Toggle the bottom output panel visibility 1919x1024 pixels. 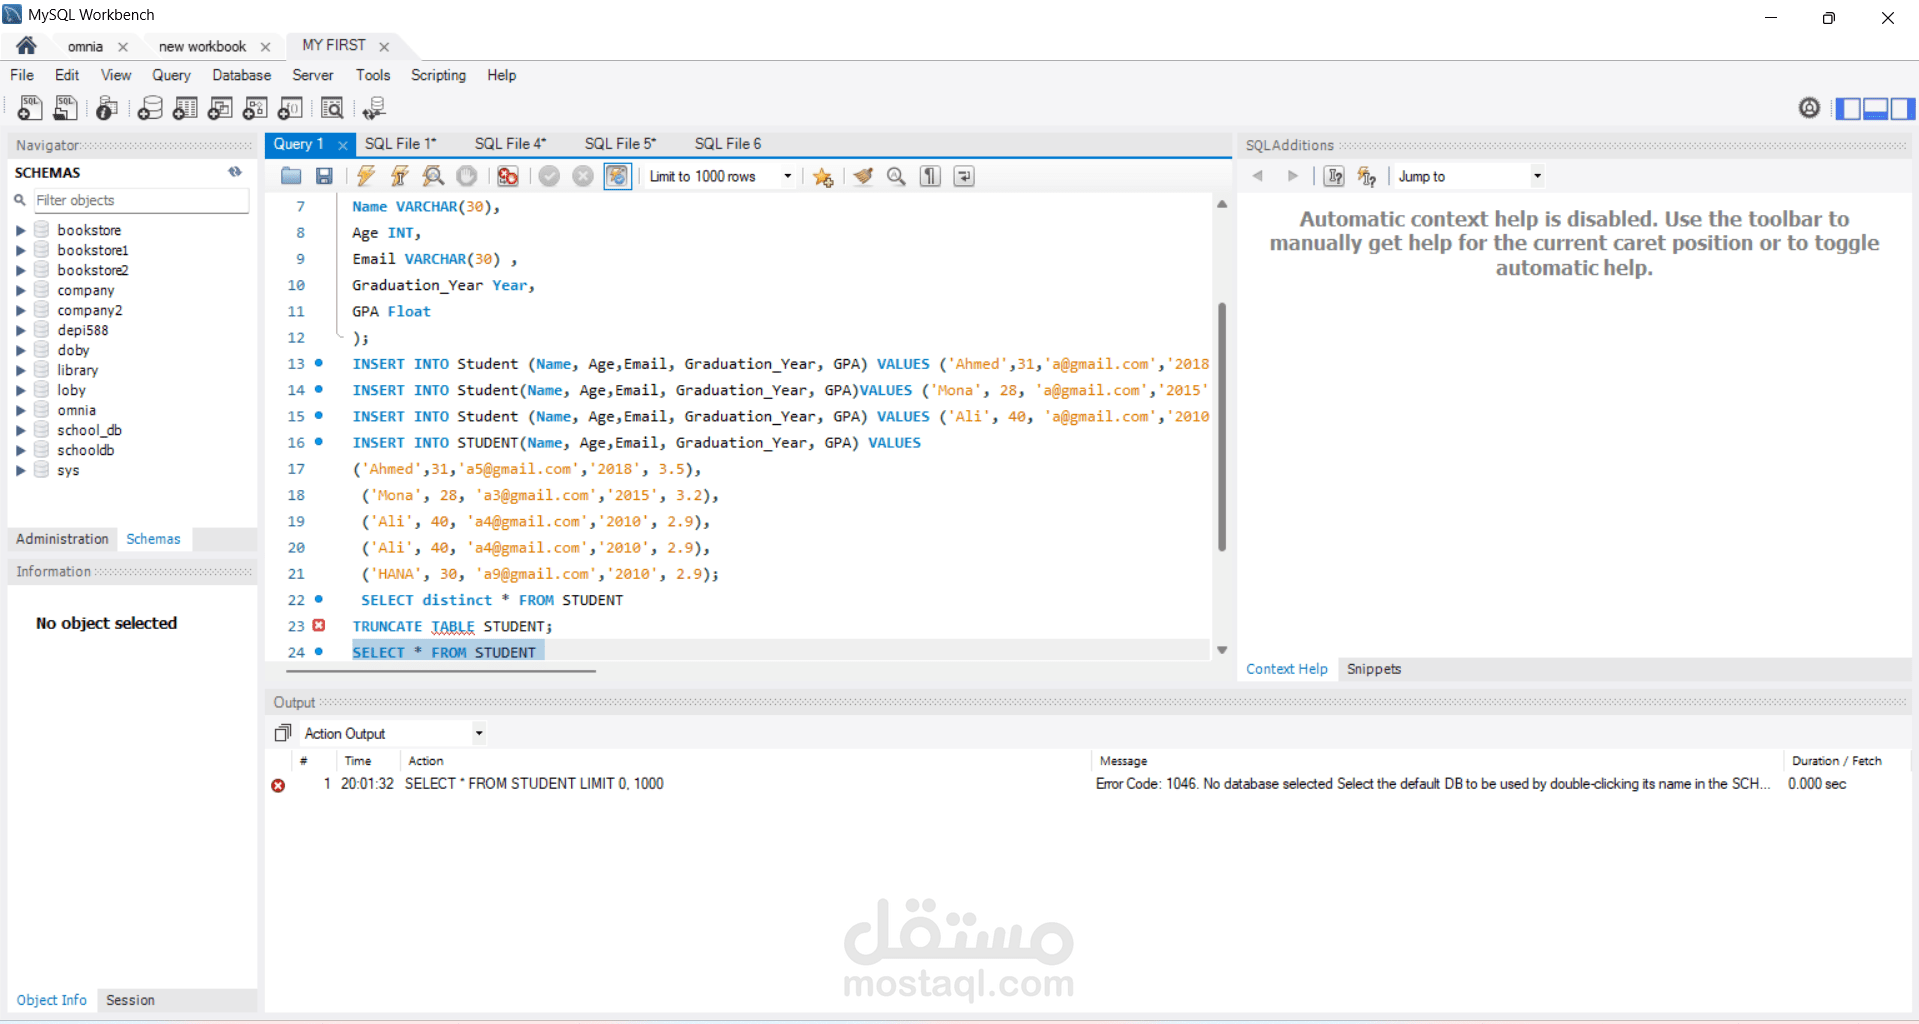tap(1875, 108)
